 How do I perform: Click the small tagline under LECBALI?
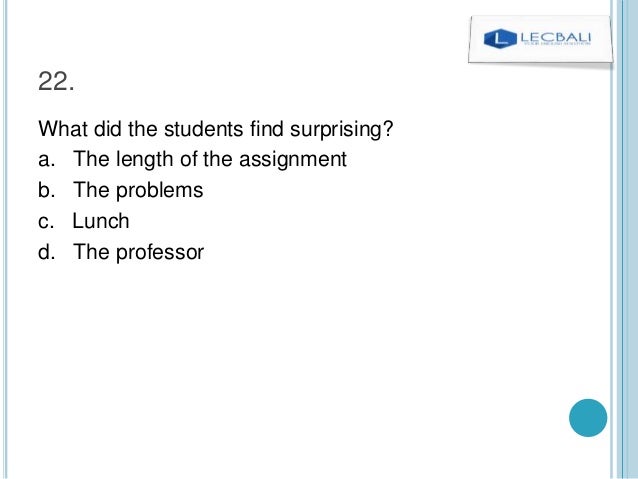tap(556, 44)
